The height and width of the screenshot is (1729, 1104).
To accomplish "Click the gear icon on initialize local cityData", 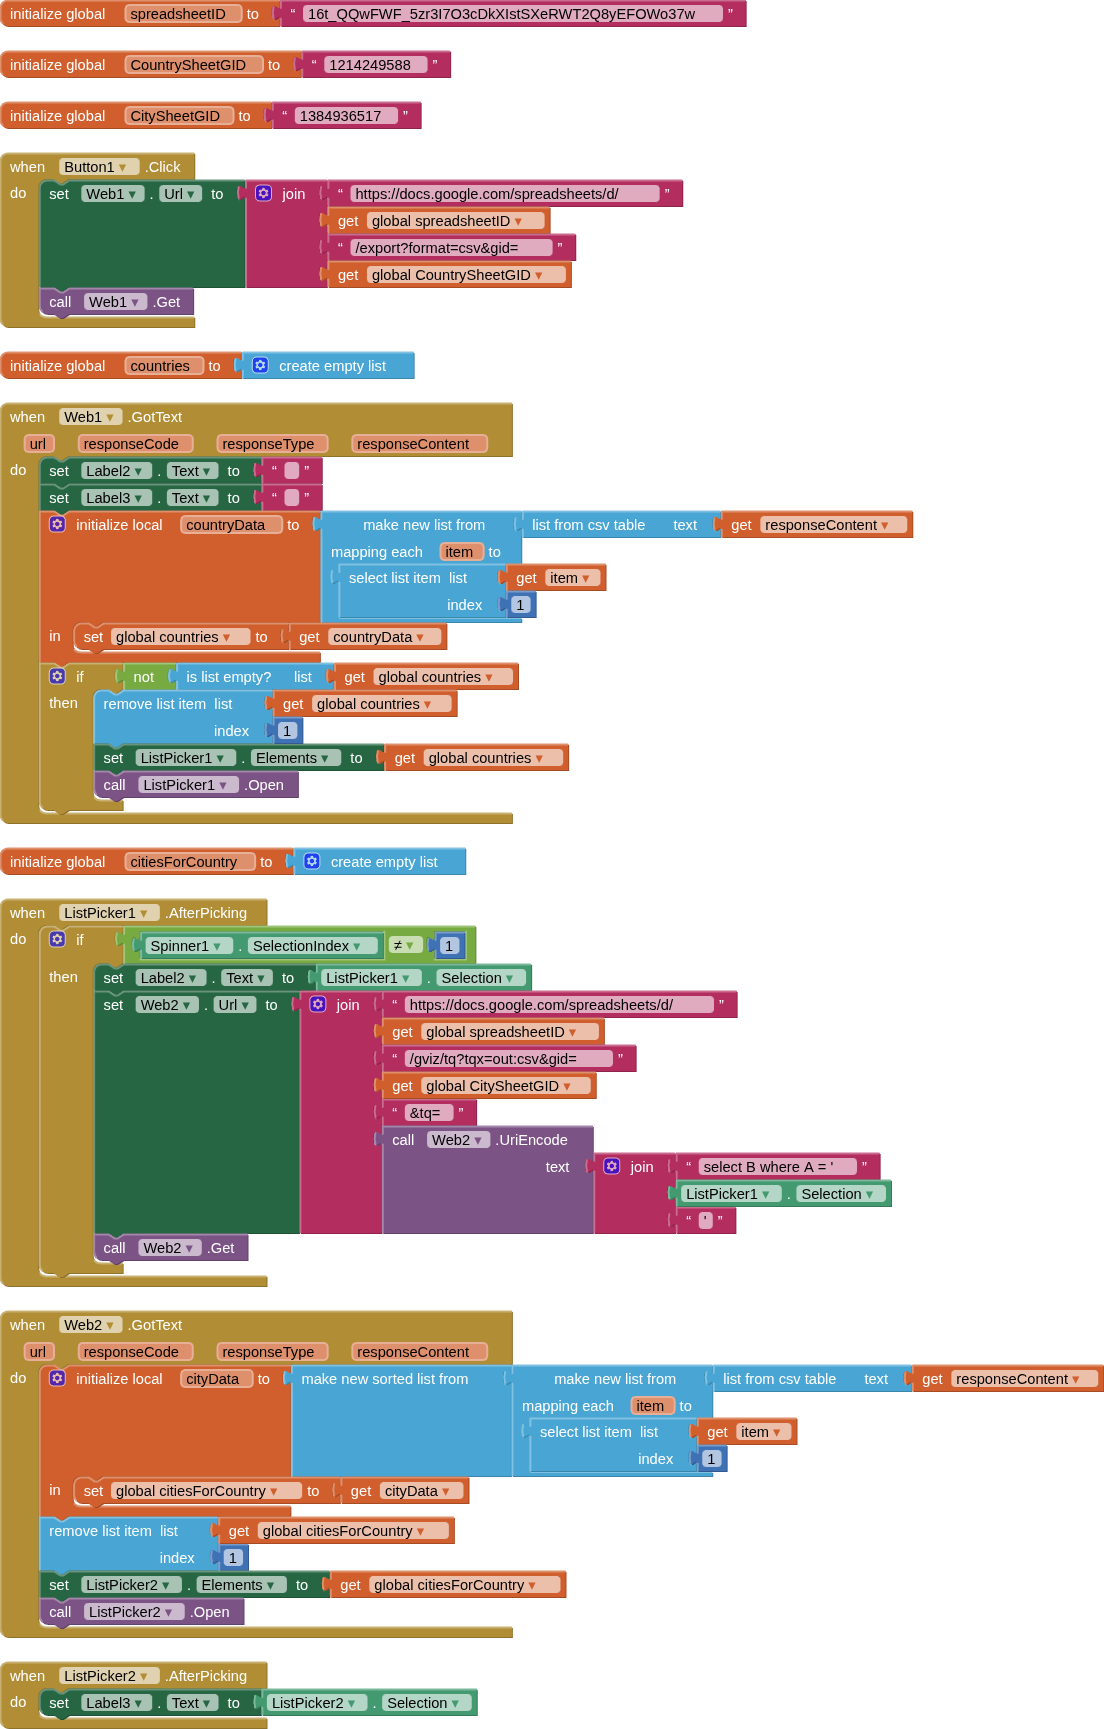I will 58,1378.
